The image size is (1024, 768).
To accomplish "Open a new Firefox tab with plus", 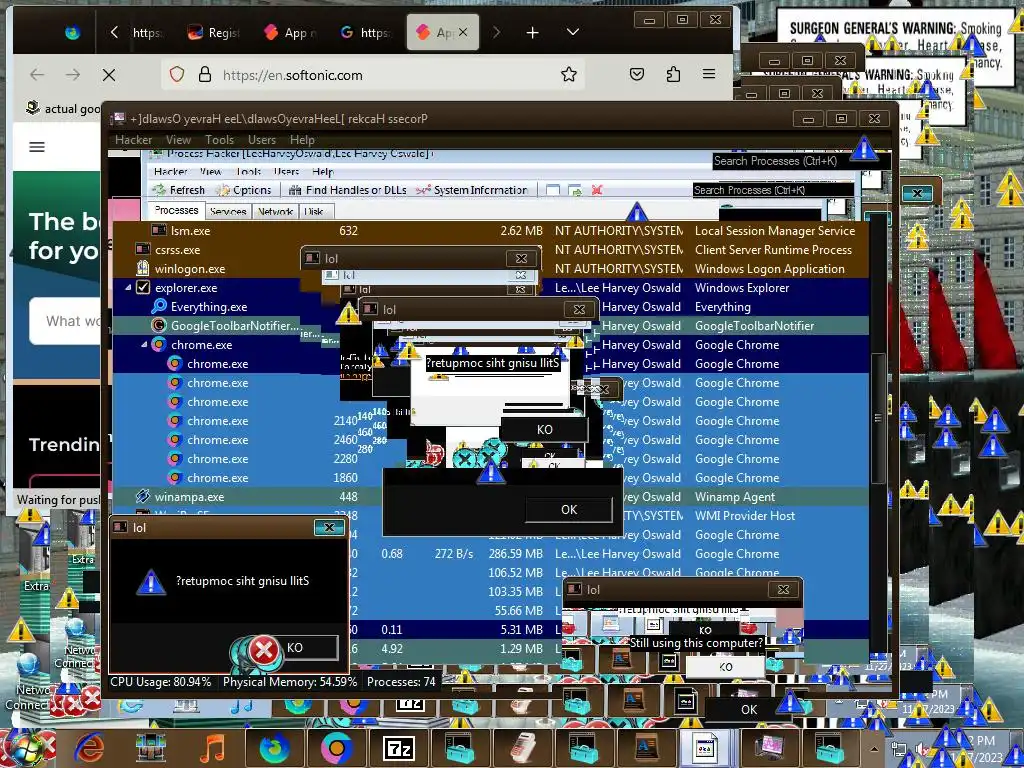I will pyautogui.click(x=532, y=32).
